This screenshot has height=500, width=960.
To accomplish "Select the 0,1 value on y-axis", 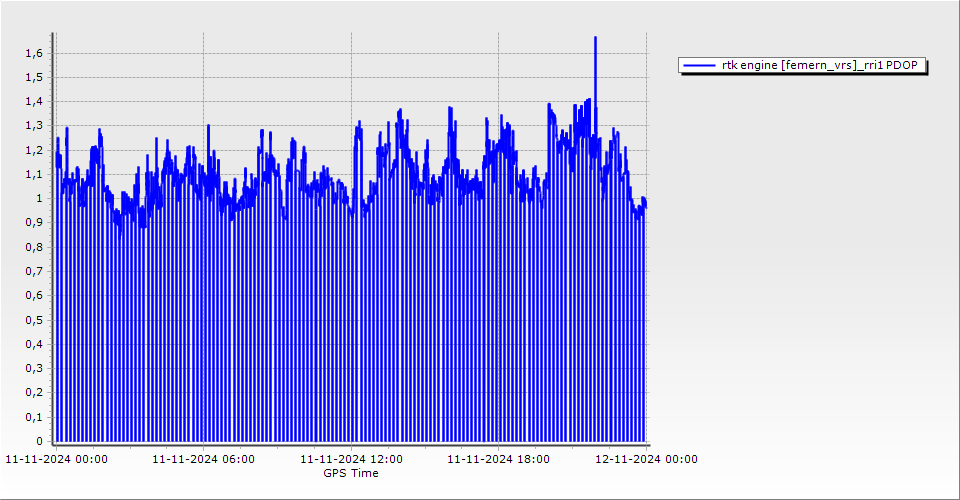I will 34,417.
